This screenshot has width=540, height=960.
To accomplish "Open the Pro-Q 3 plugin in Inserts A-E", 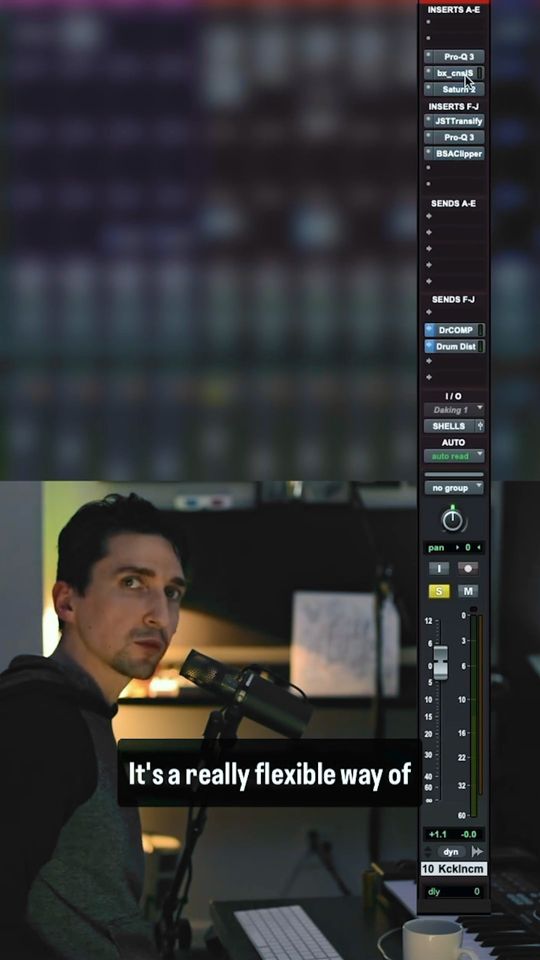I will click(459, 56).
